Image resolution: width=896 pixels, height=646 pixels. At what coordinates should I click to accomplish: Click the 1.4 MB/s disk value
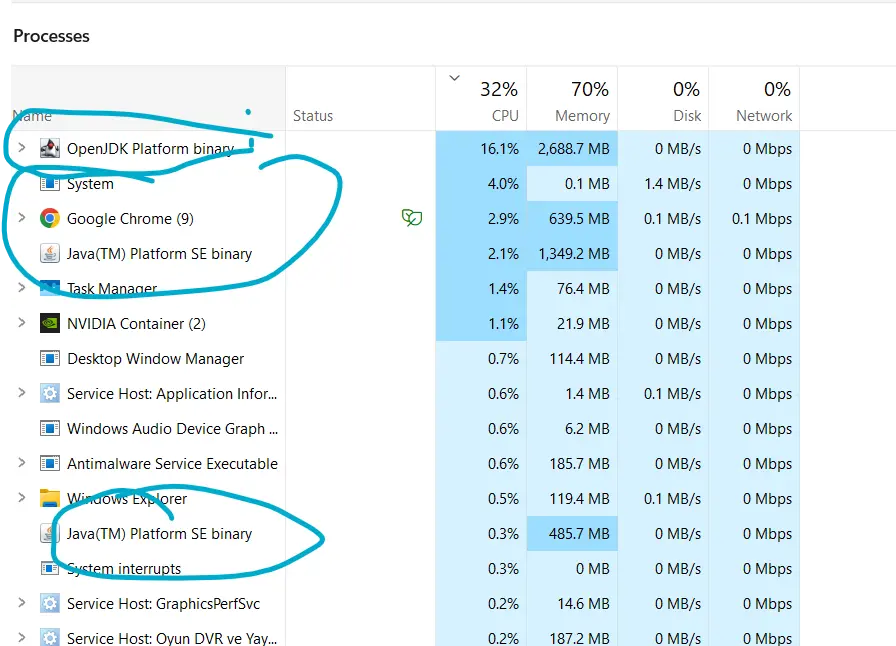[673, 184]
